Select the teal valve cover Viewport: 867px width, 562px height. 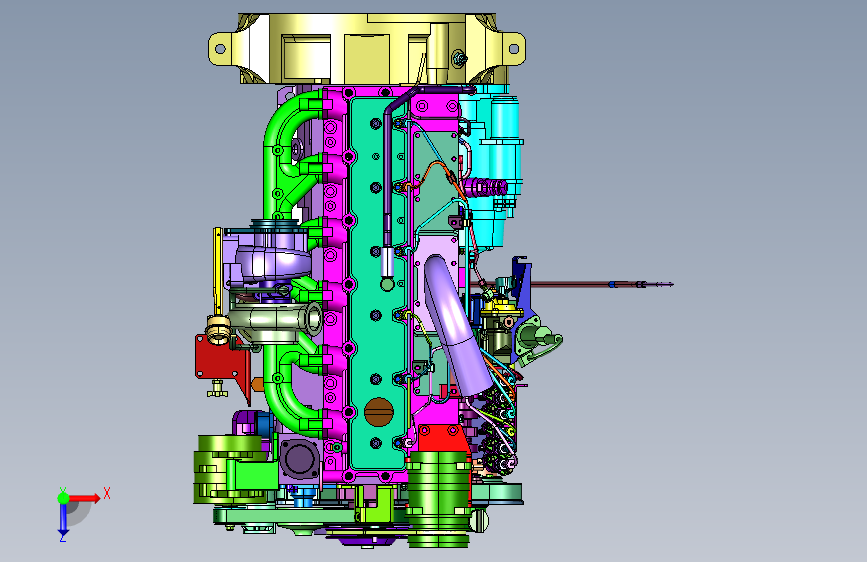tap(378, 282)
